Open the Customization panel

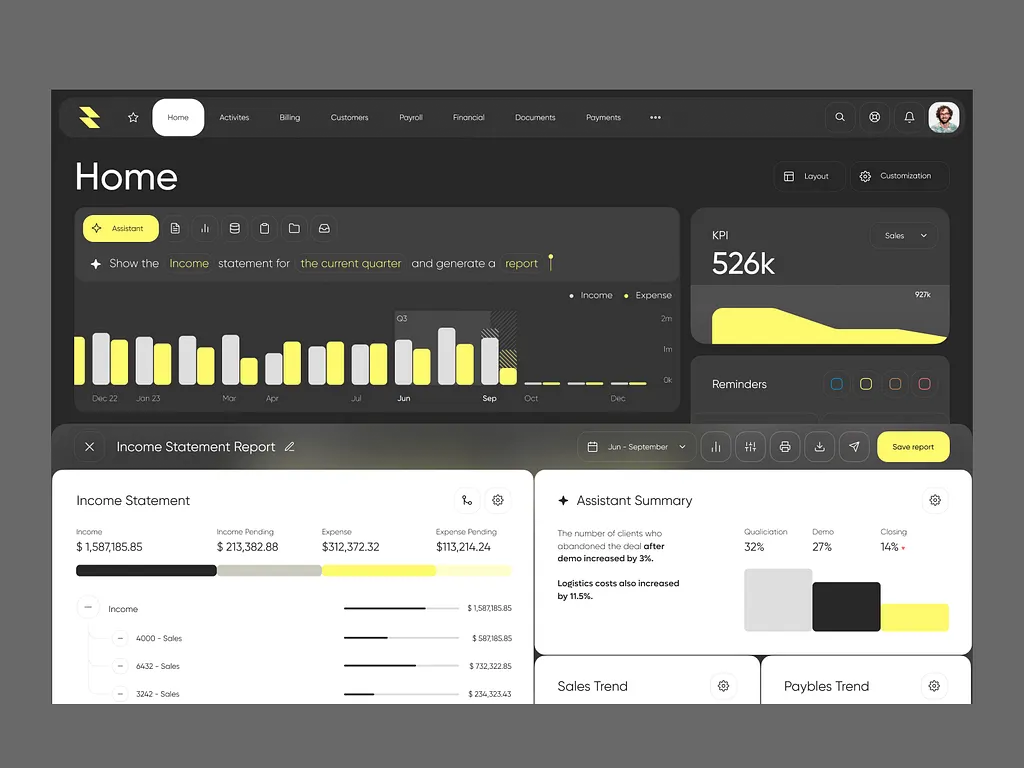tap(899, 176)
